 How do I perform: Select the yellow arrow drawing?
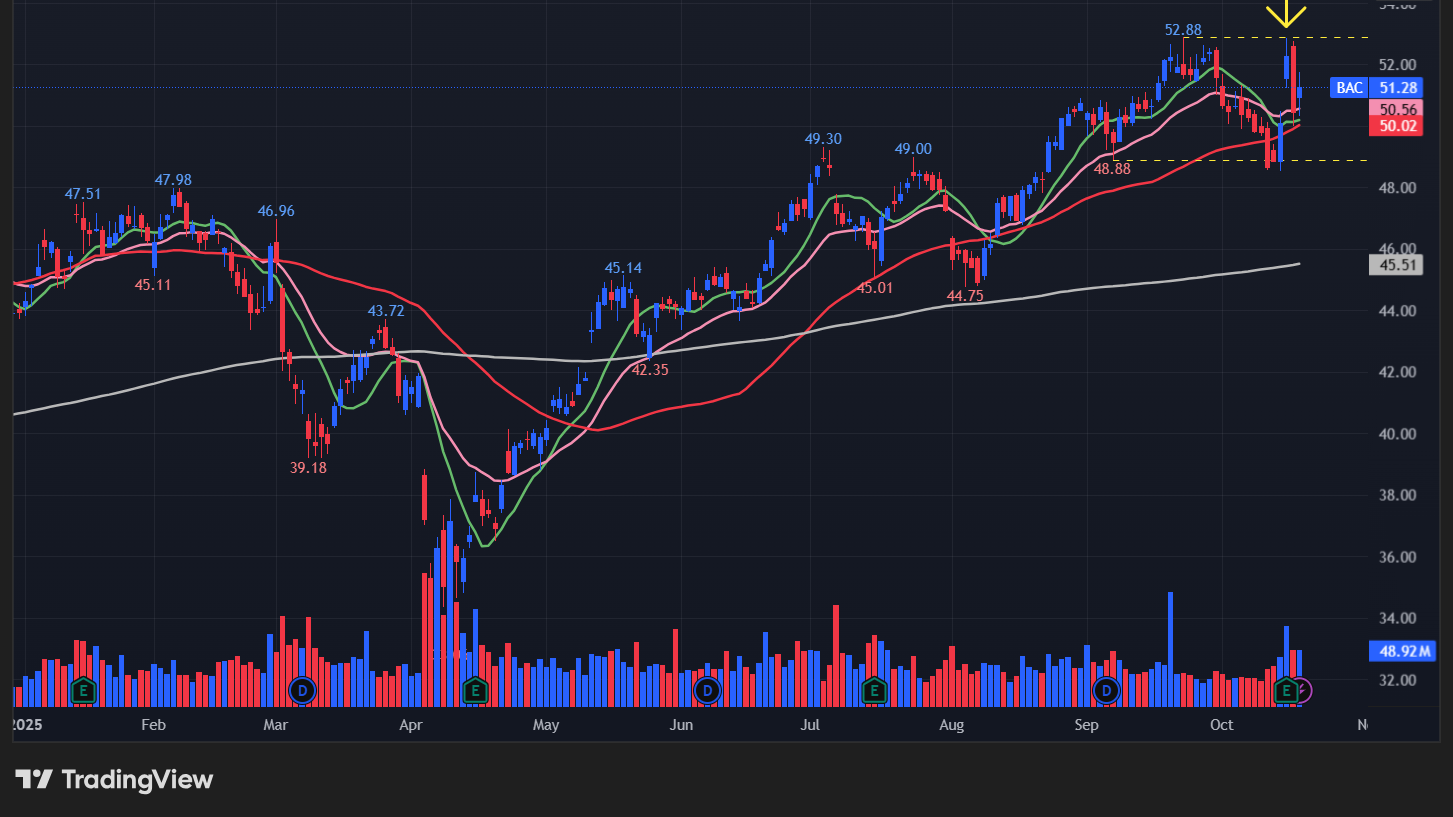[1285, 14]
